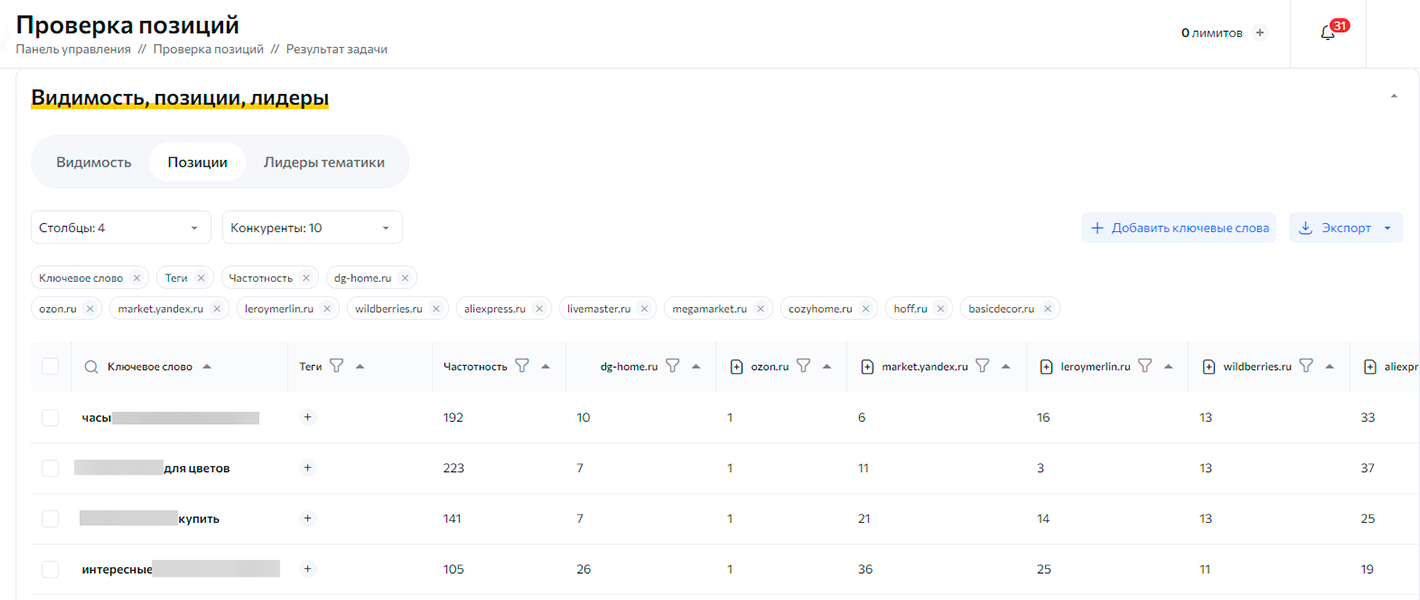Click the page icon before wildberries.ru header
Viewport: 1420px width, 600px height.
click(x=1208, y=367)
